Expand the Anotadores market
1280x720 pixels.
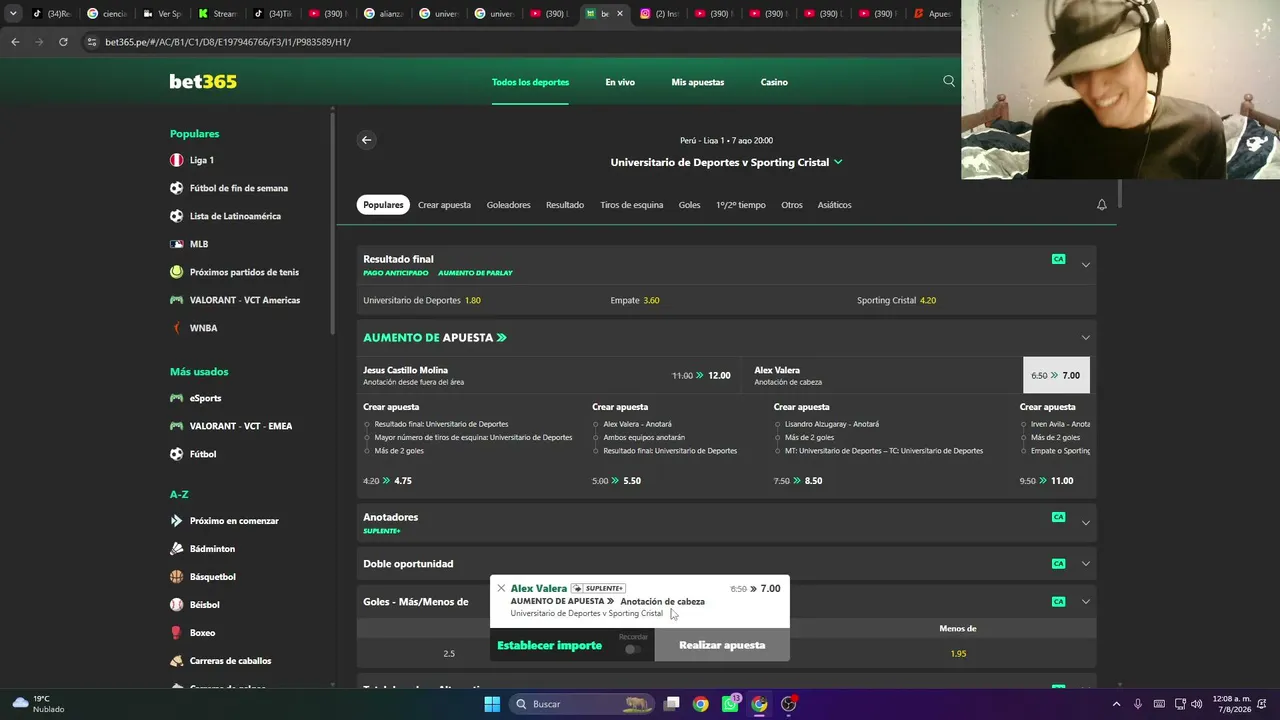tap(1085, 523)
